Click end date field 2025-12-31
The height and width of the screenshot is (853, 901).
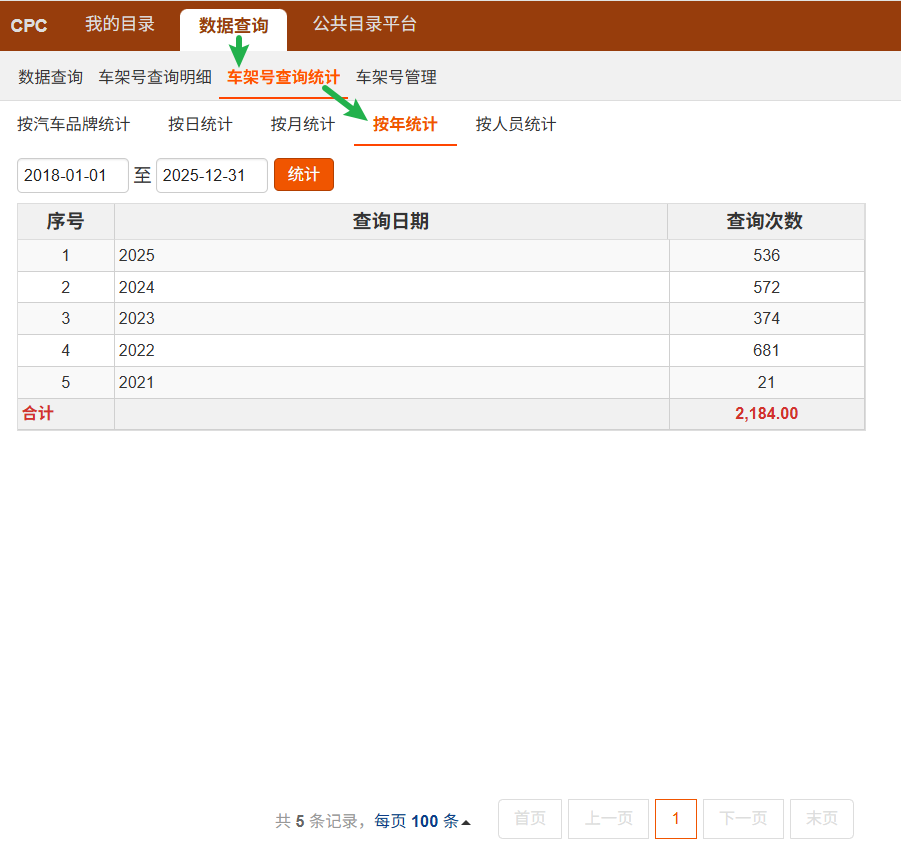click(x=211, y=175)
